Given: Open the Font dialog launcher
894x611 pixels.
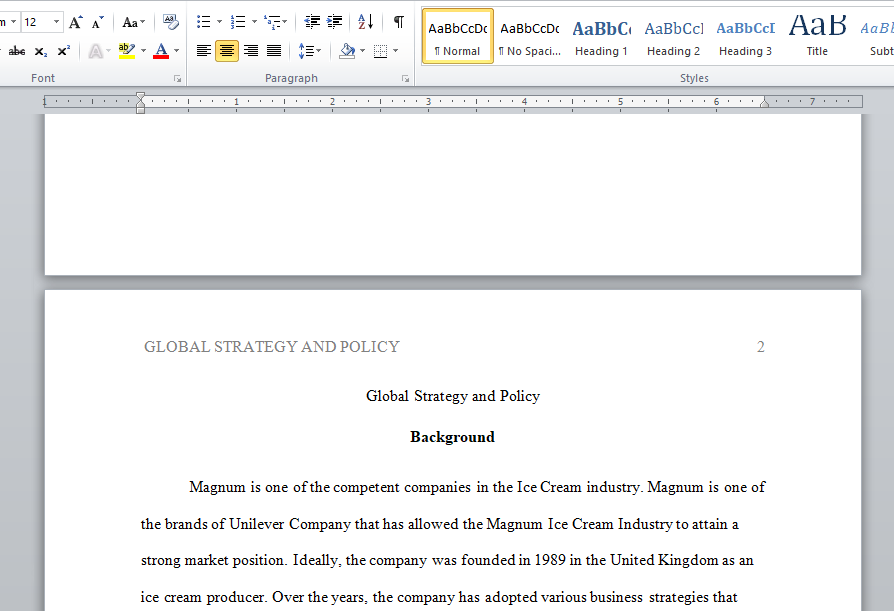Looking at the screenshot, I should point(177,79).
